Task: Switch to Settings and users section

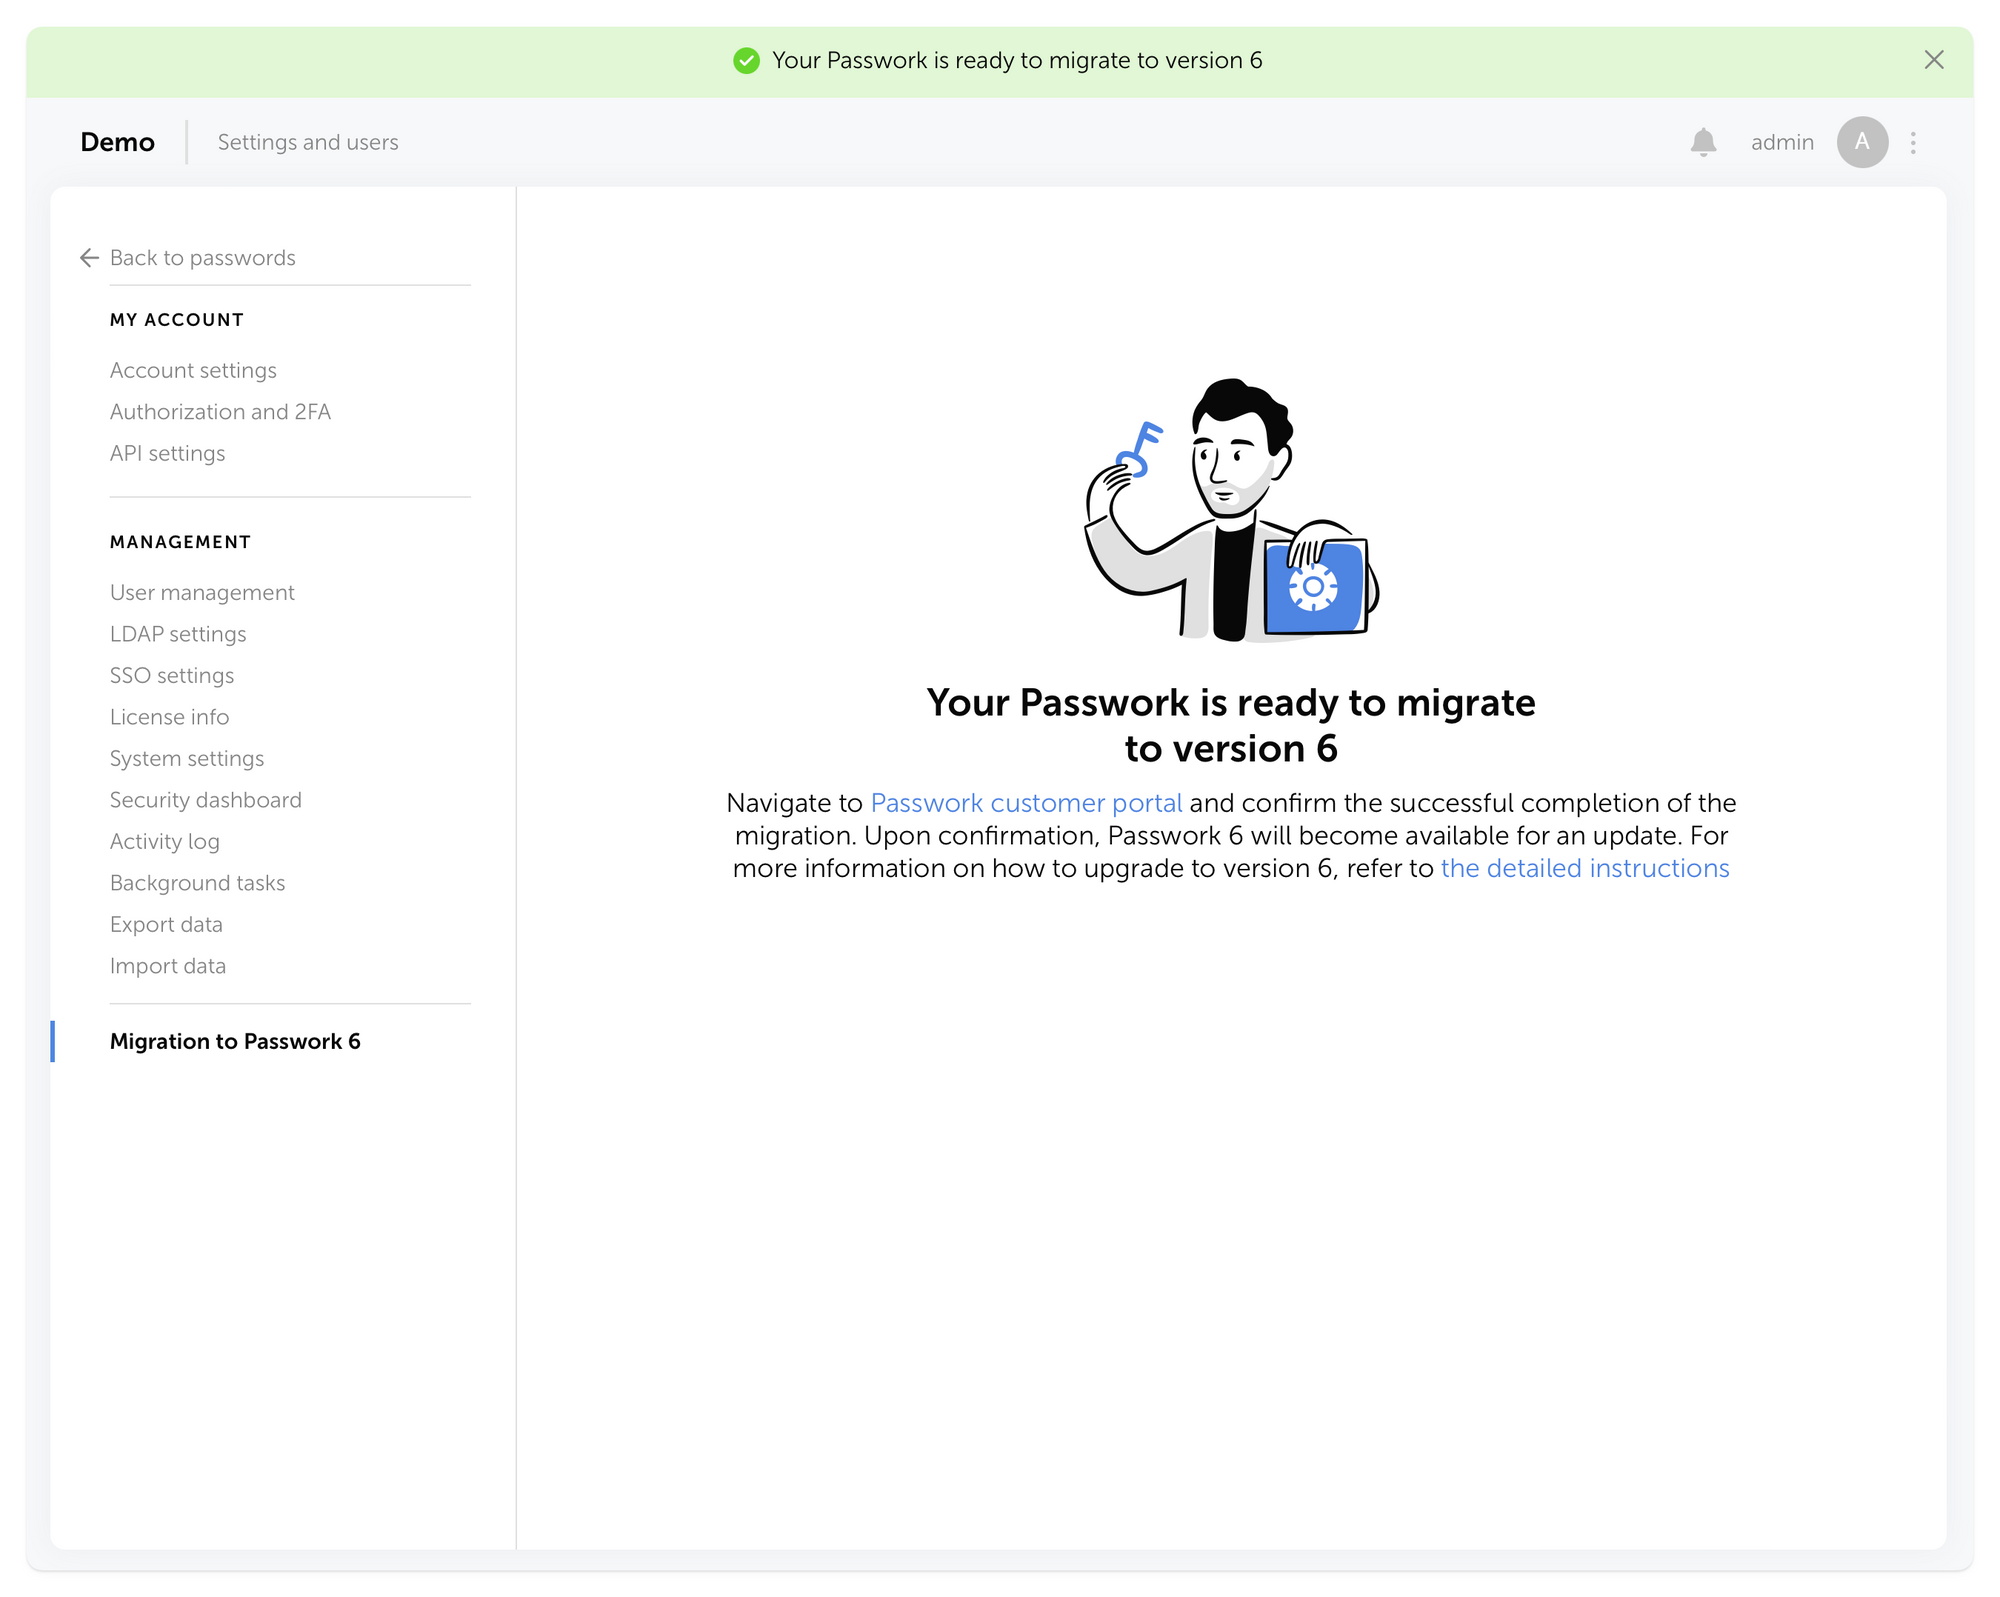Action: click(x=307, y=141)
